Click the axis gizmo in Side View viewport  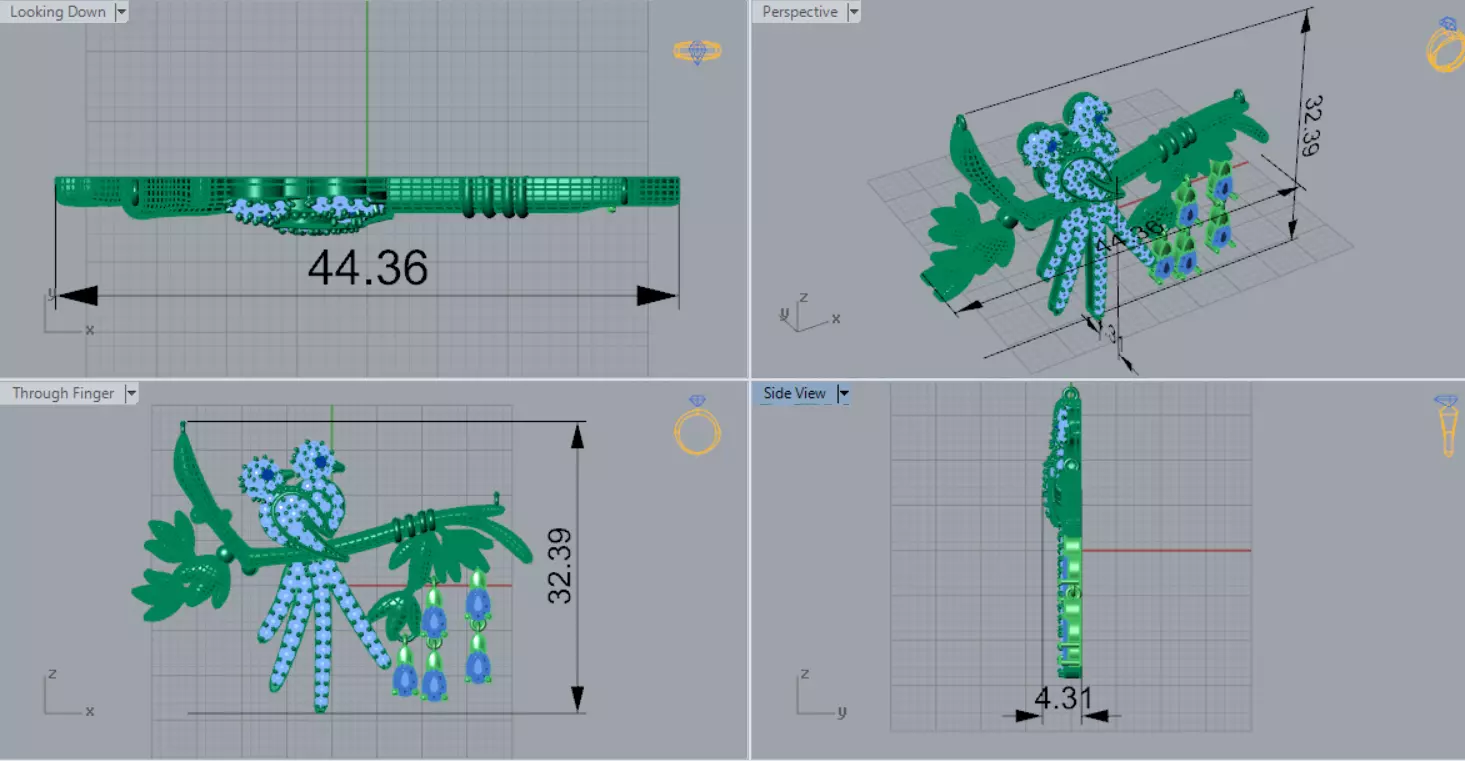coord(823,693)
